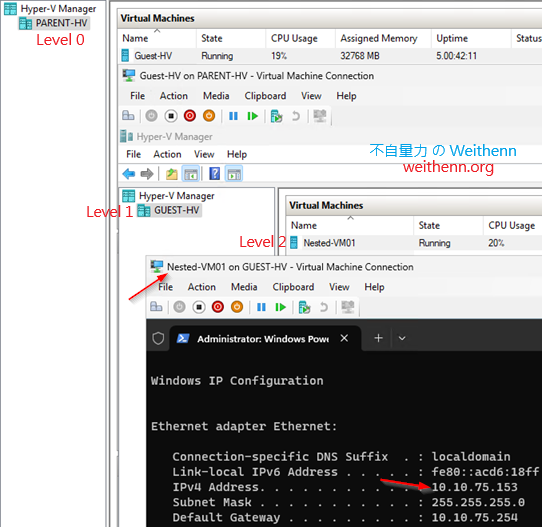Open View menu in Nested-VM01 connection window

coord(339,287)
